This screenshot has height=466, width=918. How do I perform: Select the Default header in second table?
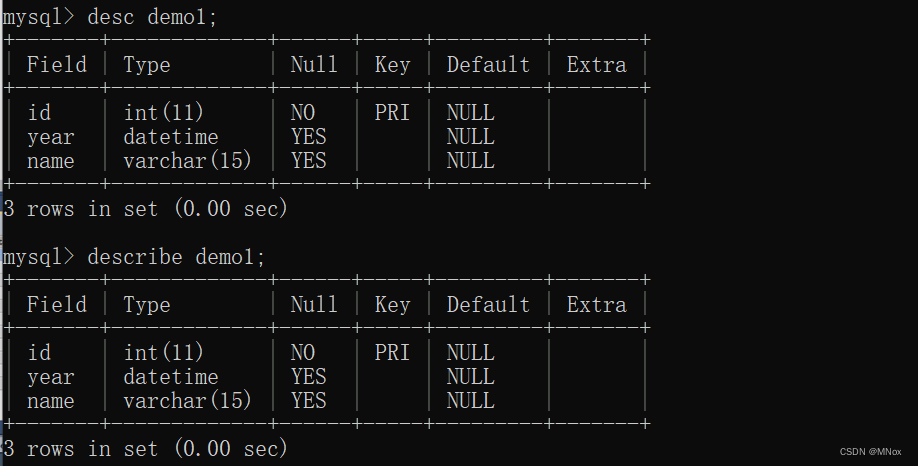point(488,304)
